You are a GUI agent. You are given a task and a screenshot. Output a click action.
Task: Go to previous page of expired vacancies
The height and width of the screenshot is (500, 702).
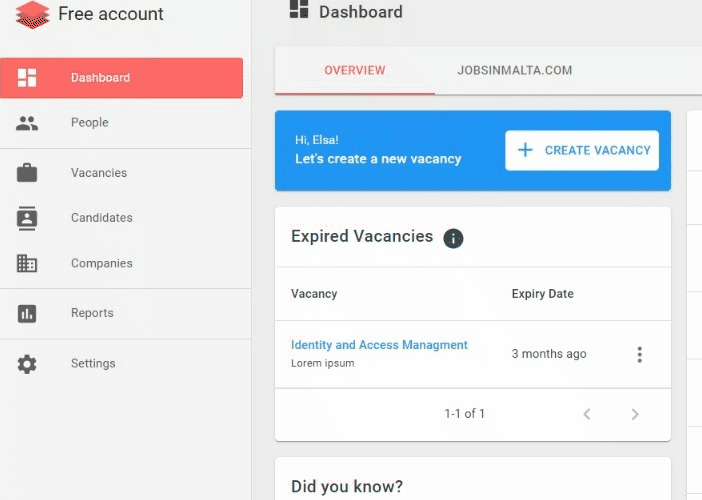pos(587,414)
